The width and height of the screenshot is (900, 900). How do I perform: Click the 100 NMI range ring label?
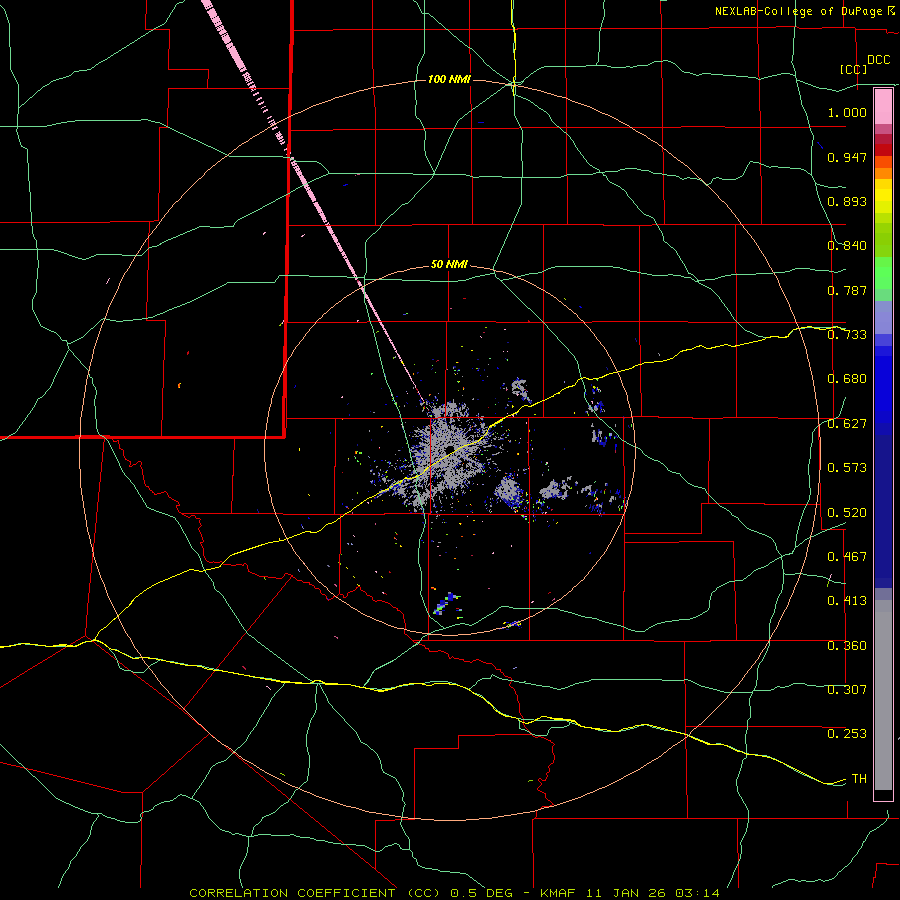[x=449, y=79]
